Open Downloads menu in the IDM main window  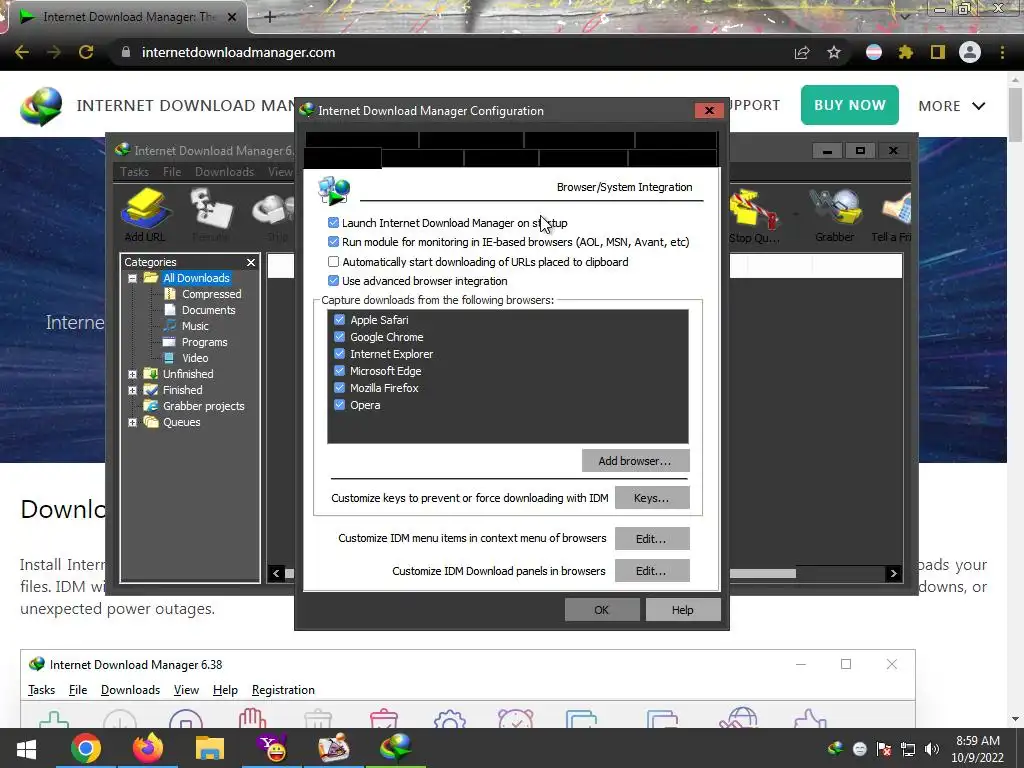224,172
